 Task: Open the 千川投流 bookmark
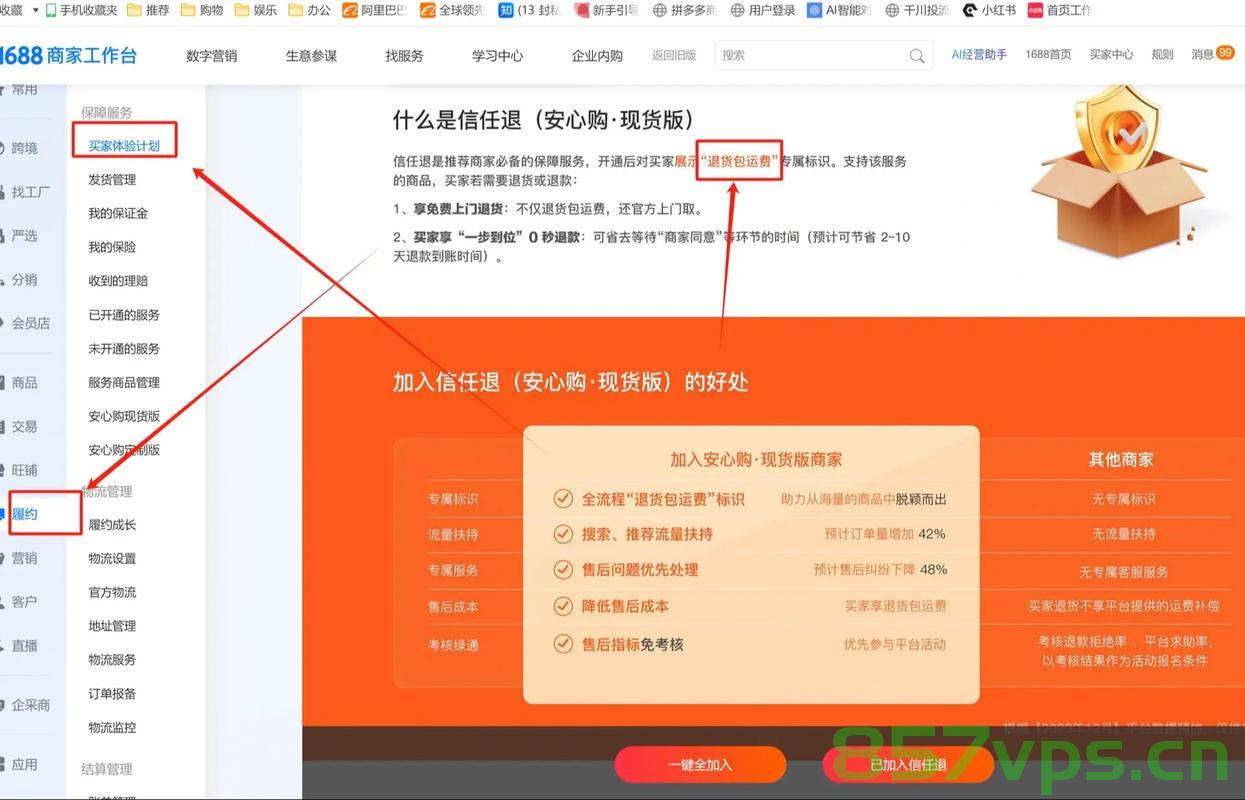917,10
